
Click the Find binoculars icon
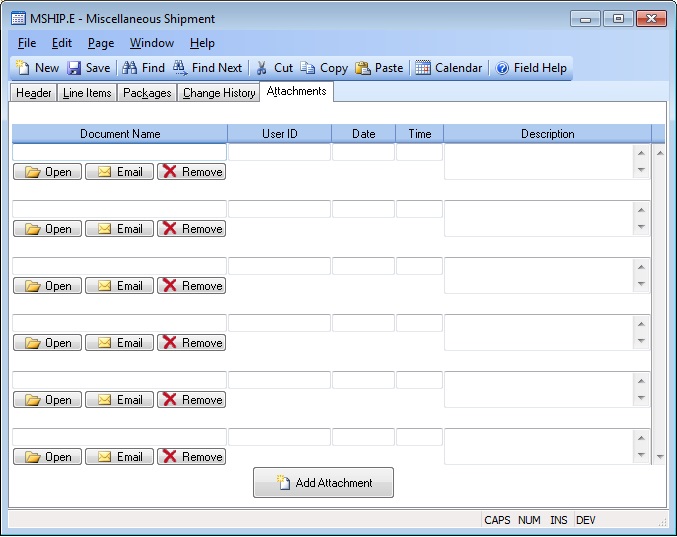pos(129,68)
